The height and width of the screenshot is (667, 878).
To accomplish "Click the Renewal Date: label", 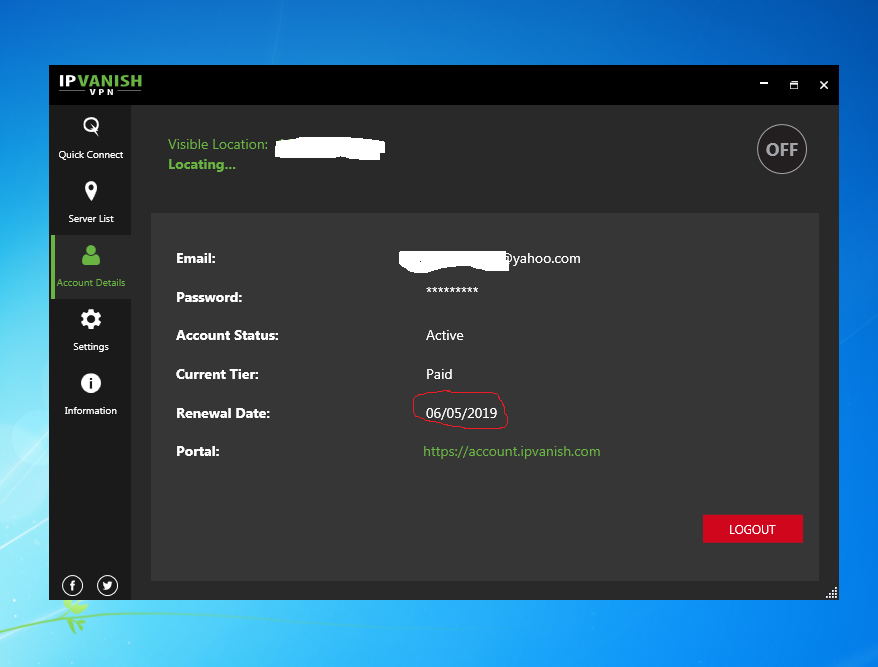I will [x=223, y=413].
